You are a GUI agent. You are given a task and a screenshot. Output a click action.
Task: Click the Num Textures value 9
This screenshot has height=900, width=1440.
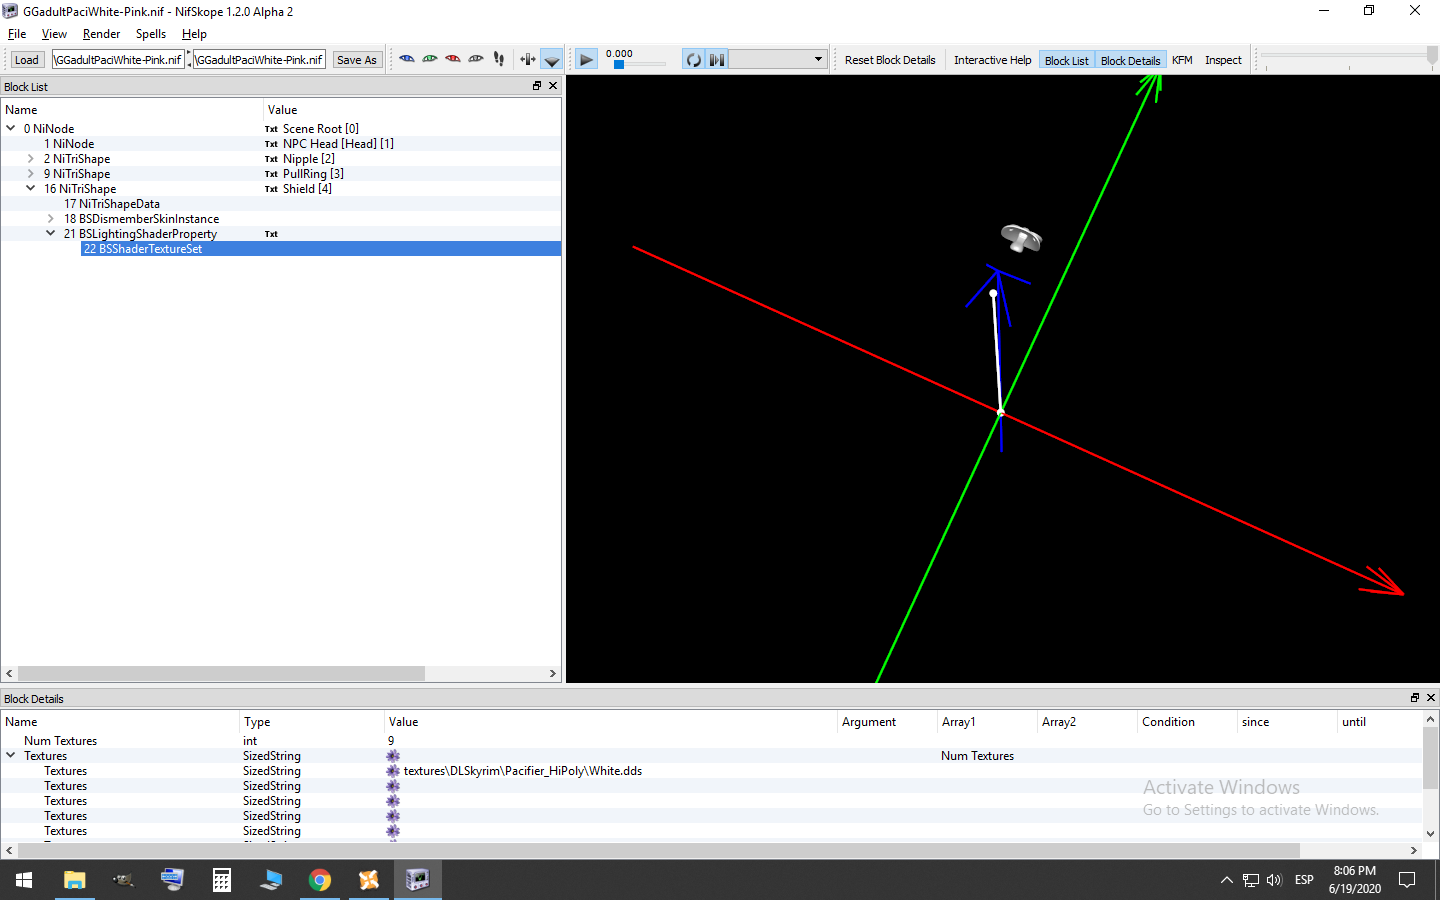tap(391, 741)
